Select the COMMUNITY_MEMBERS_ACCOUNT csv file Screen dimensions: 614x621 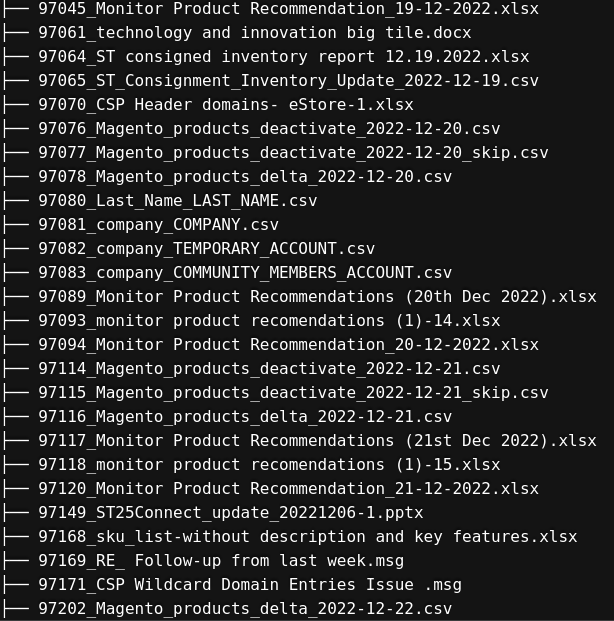(x=245, y=272)
